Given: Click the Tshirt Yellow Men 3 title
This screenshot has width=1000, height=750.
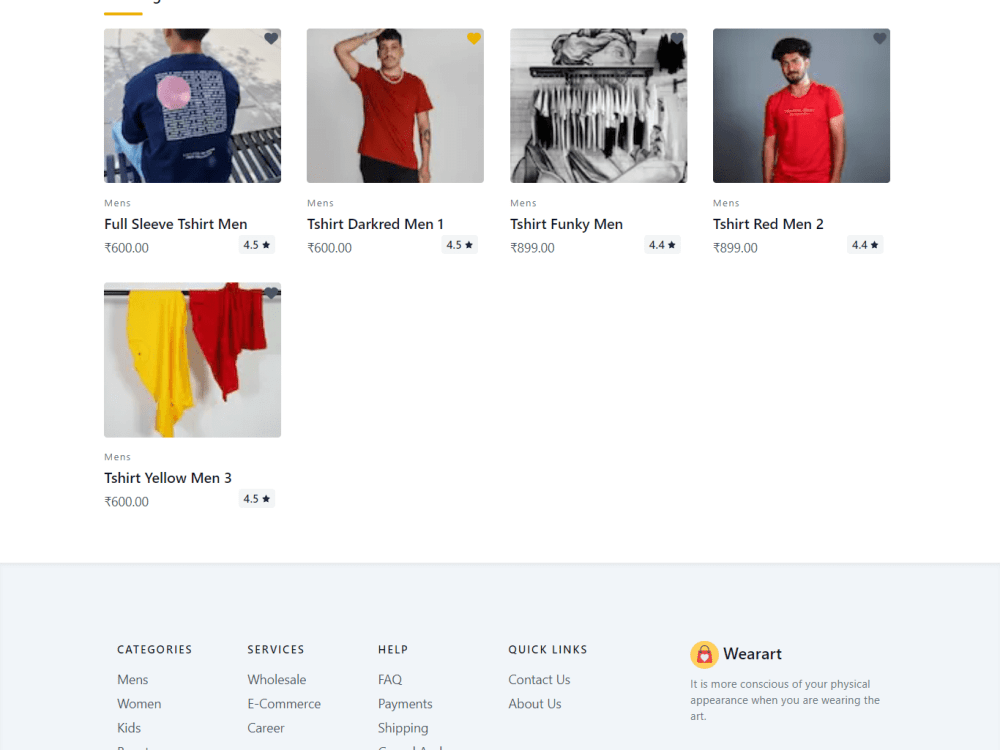Looking at the screenshot, I should coord(168,478).
